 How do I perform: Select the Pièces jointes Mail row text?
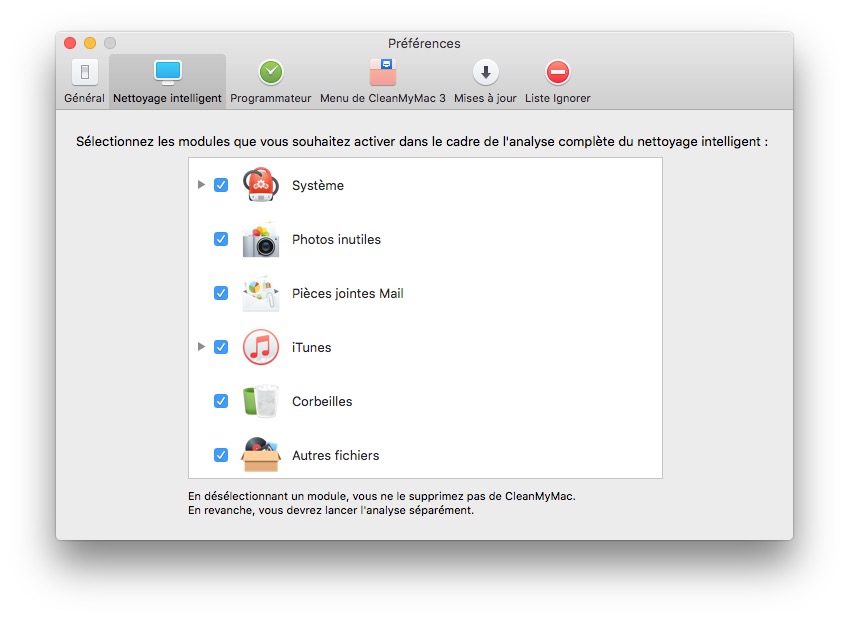coord(348,293)
